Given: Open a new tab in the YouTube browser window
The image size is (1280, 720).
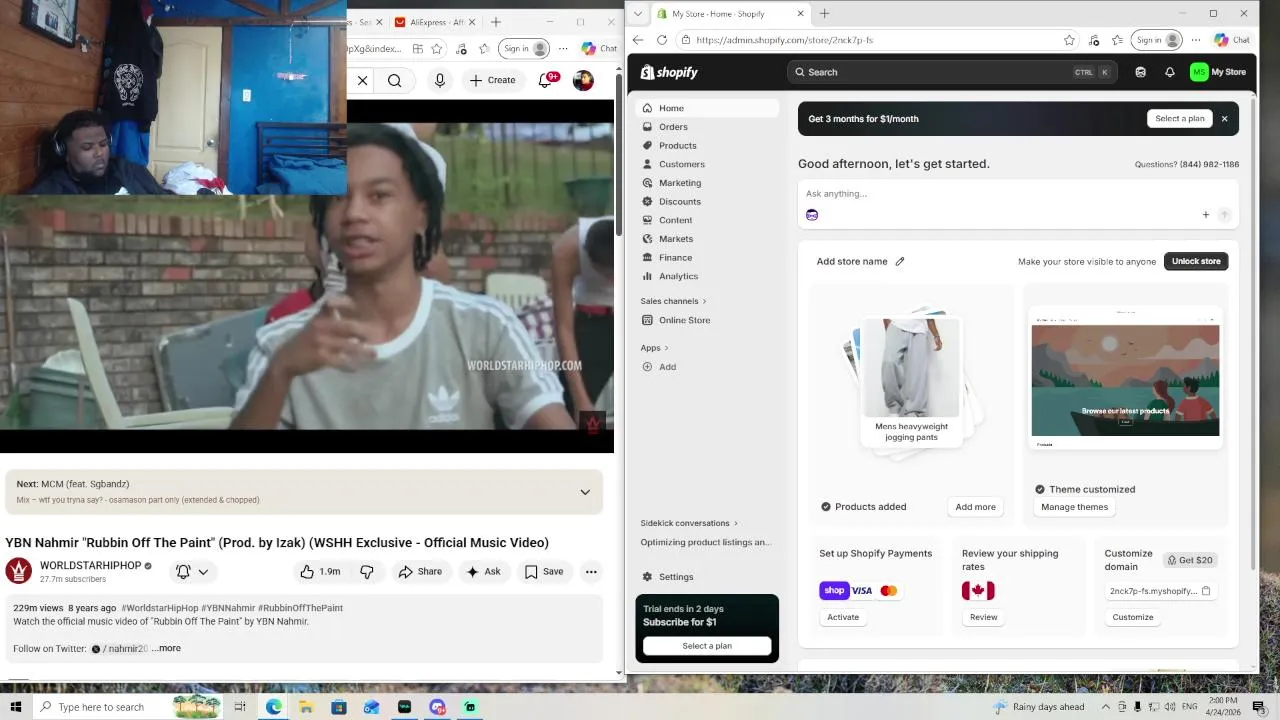Looking at the screenshot, I should point(496,22).
